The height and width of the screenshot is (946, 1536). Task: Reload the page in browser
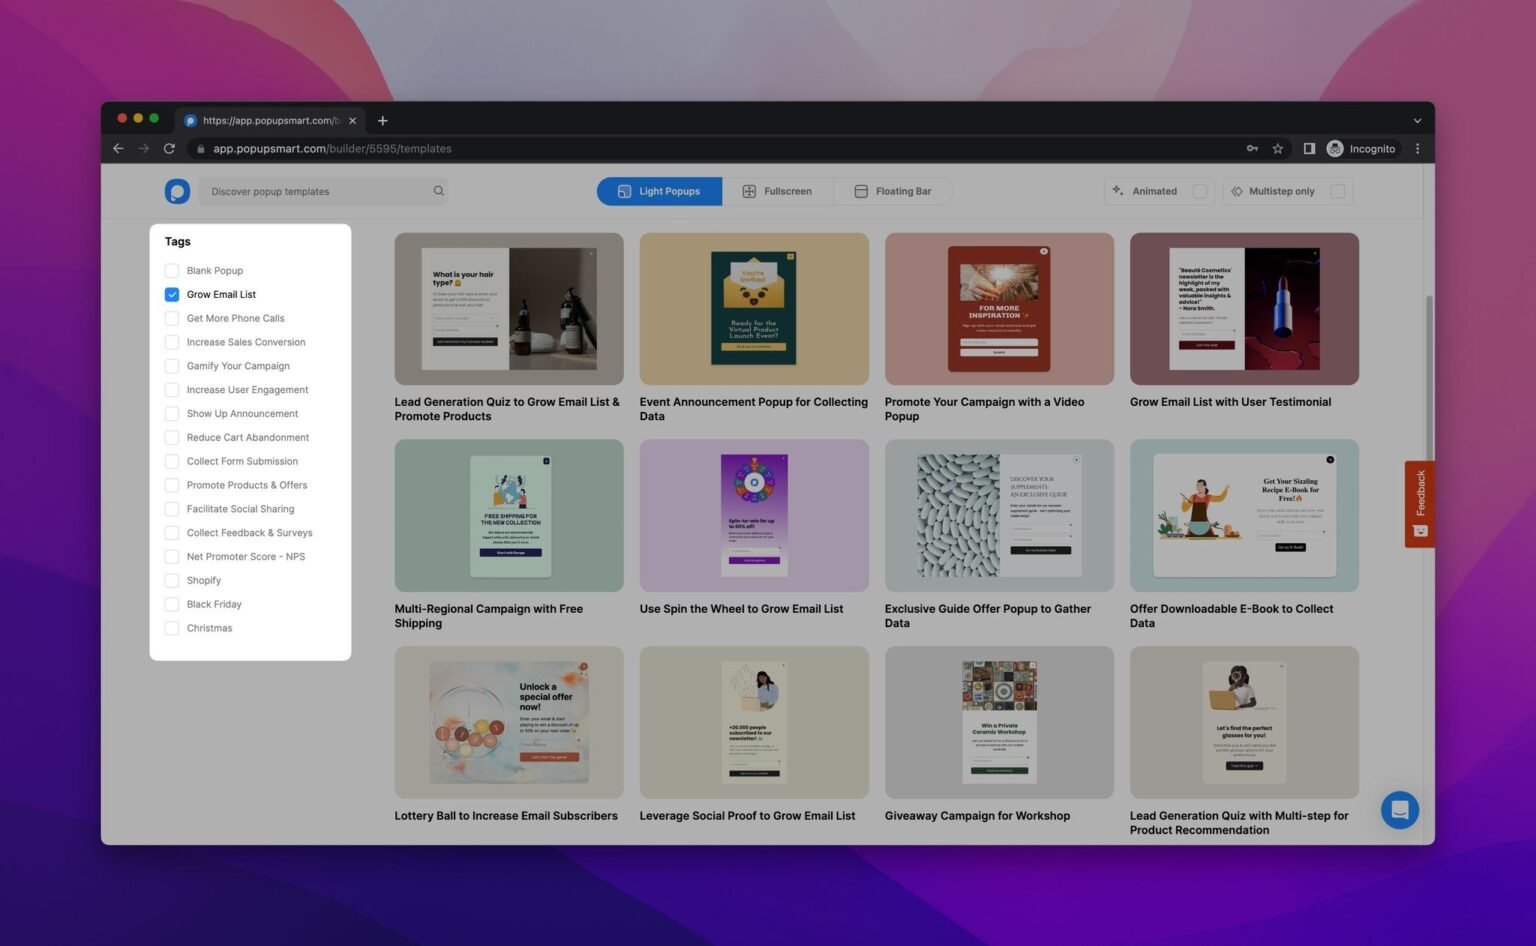point(169,149)
